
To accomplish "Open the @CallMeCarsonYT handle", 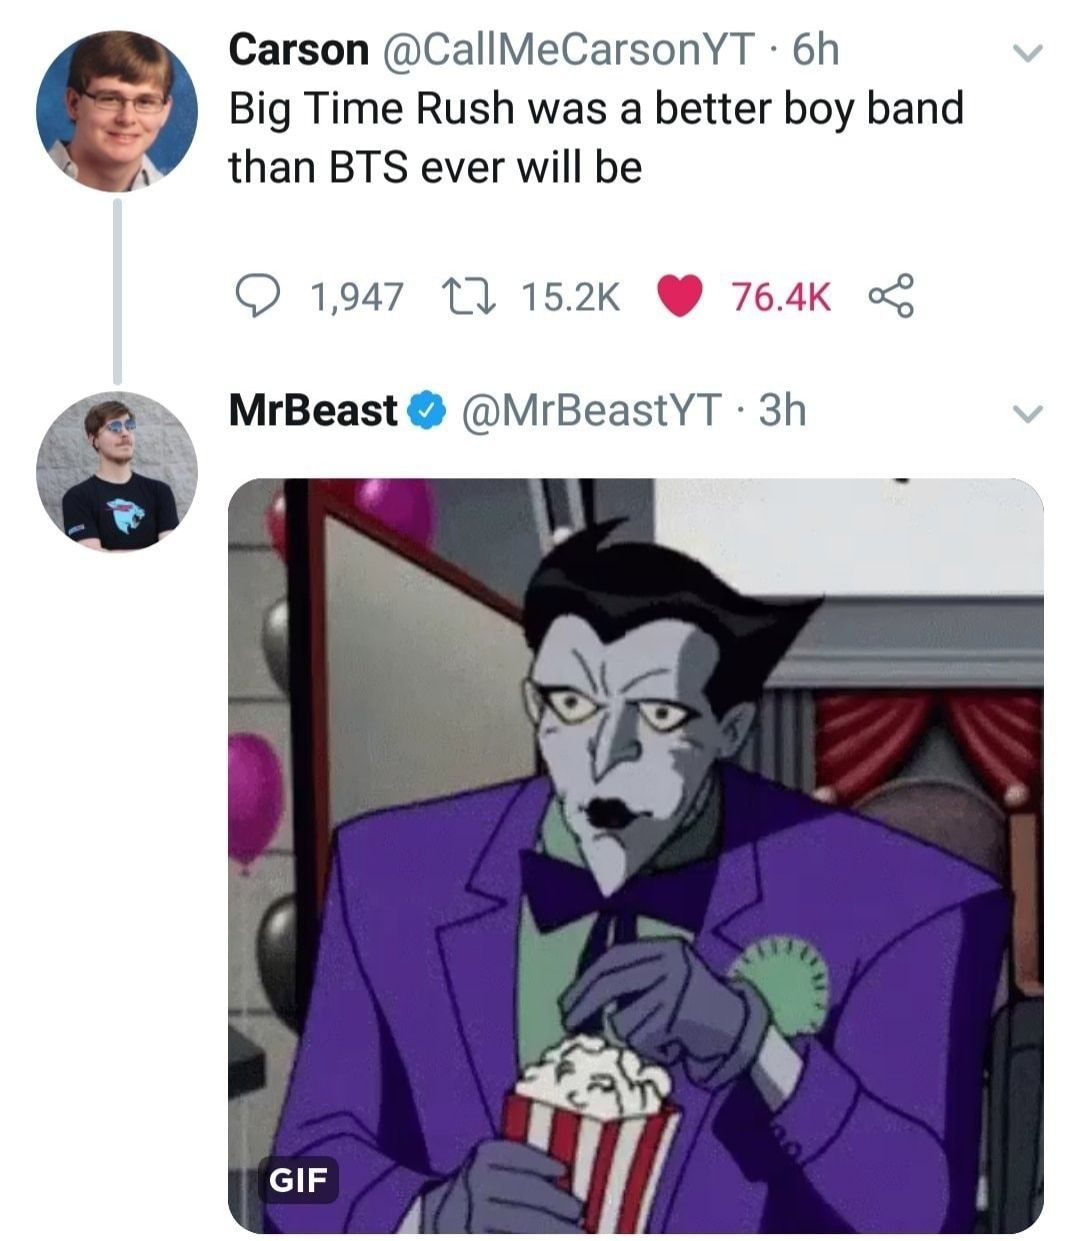I will click(x=563, y=50).
